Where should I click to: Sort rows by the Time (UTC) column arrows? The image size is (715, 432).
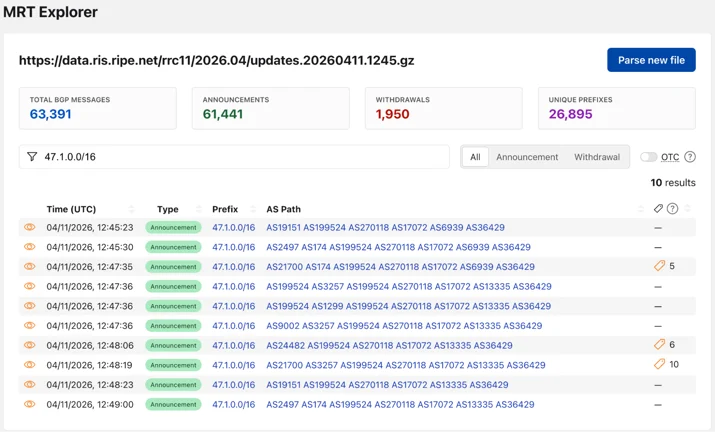131,209
